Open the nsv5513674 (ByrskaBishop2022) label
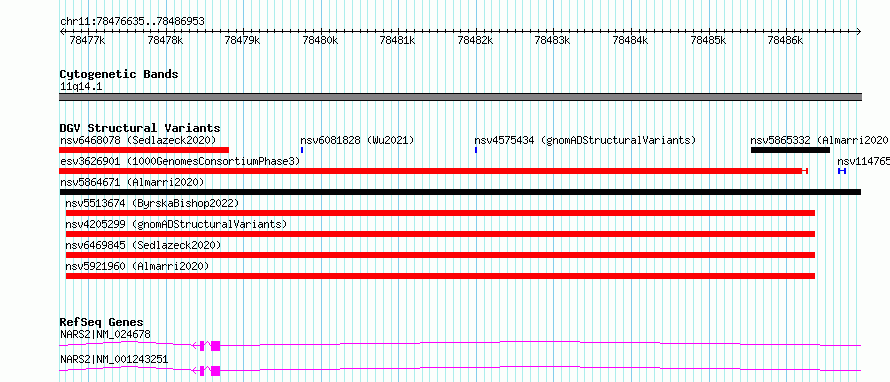The width and height of the screenshot is (890, 382). [x=152, y=203]
